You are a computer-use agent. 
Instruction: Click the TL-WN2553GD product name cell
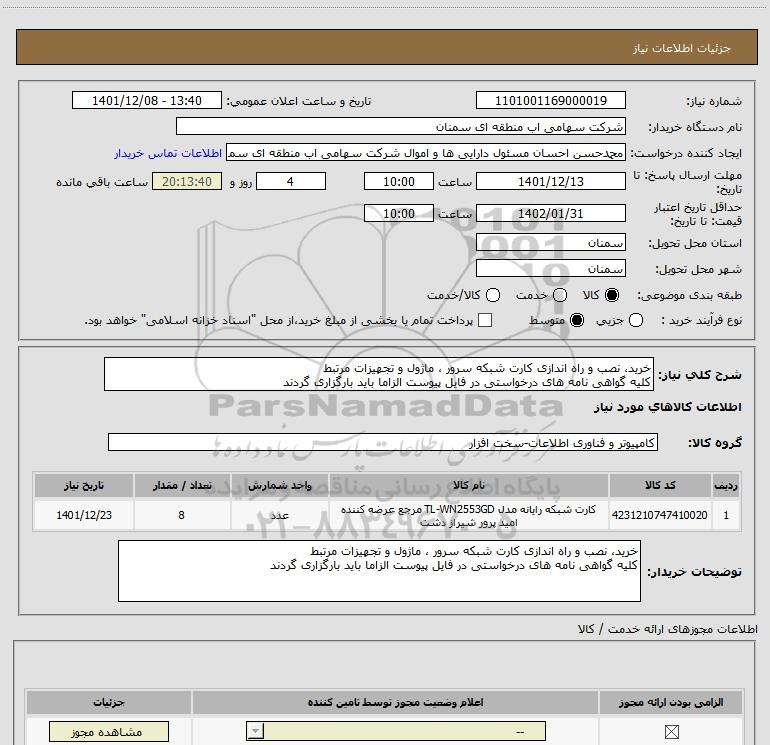[x=468, y=515]
